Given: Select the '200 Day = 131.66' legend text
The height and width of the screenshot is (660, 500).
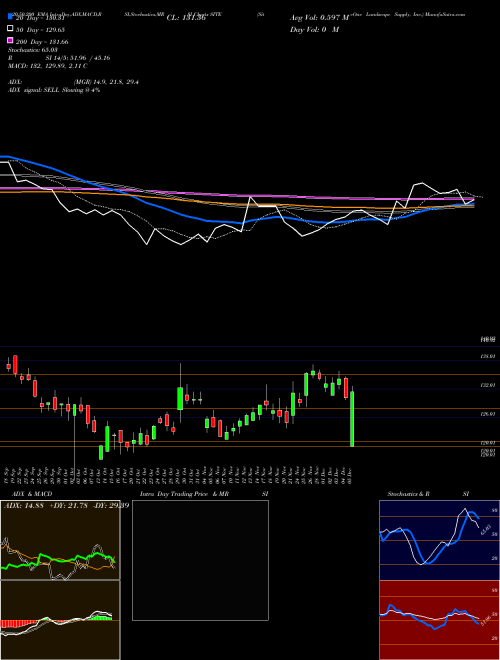Looking at the screenshot, I should [x=42, y=42].
